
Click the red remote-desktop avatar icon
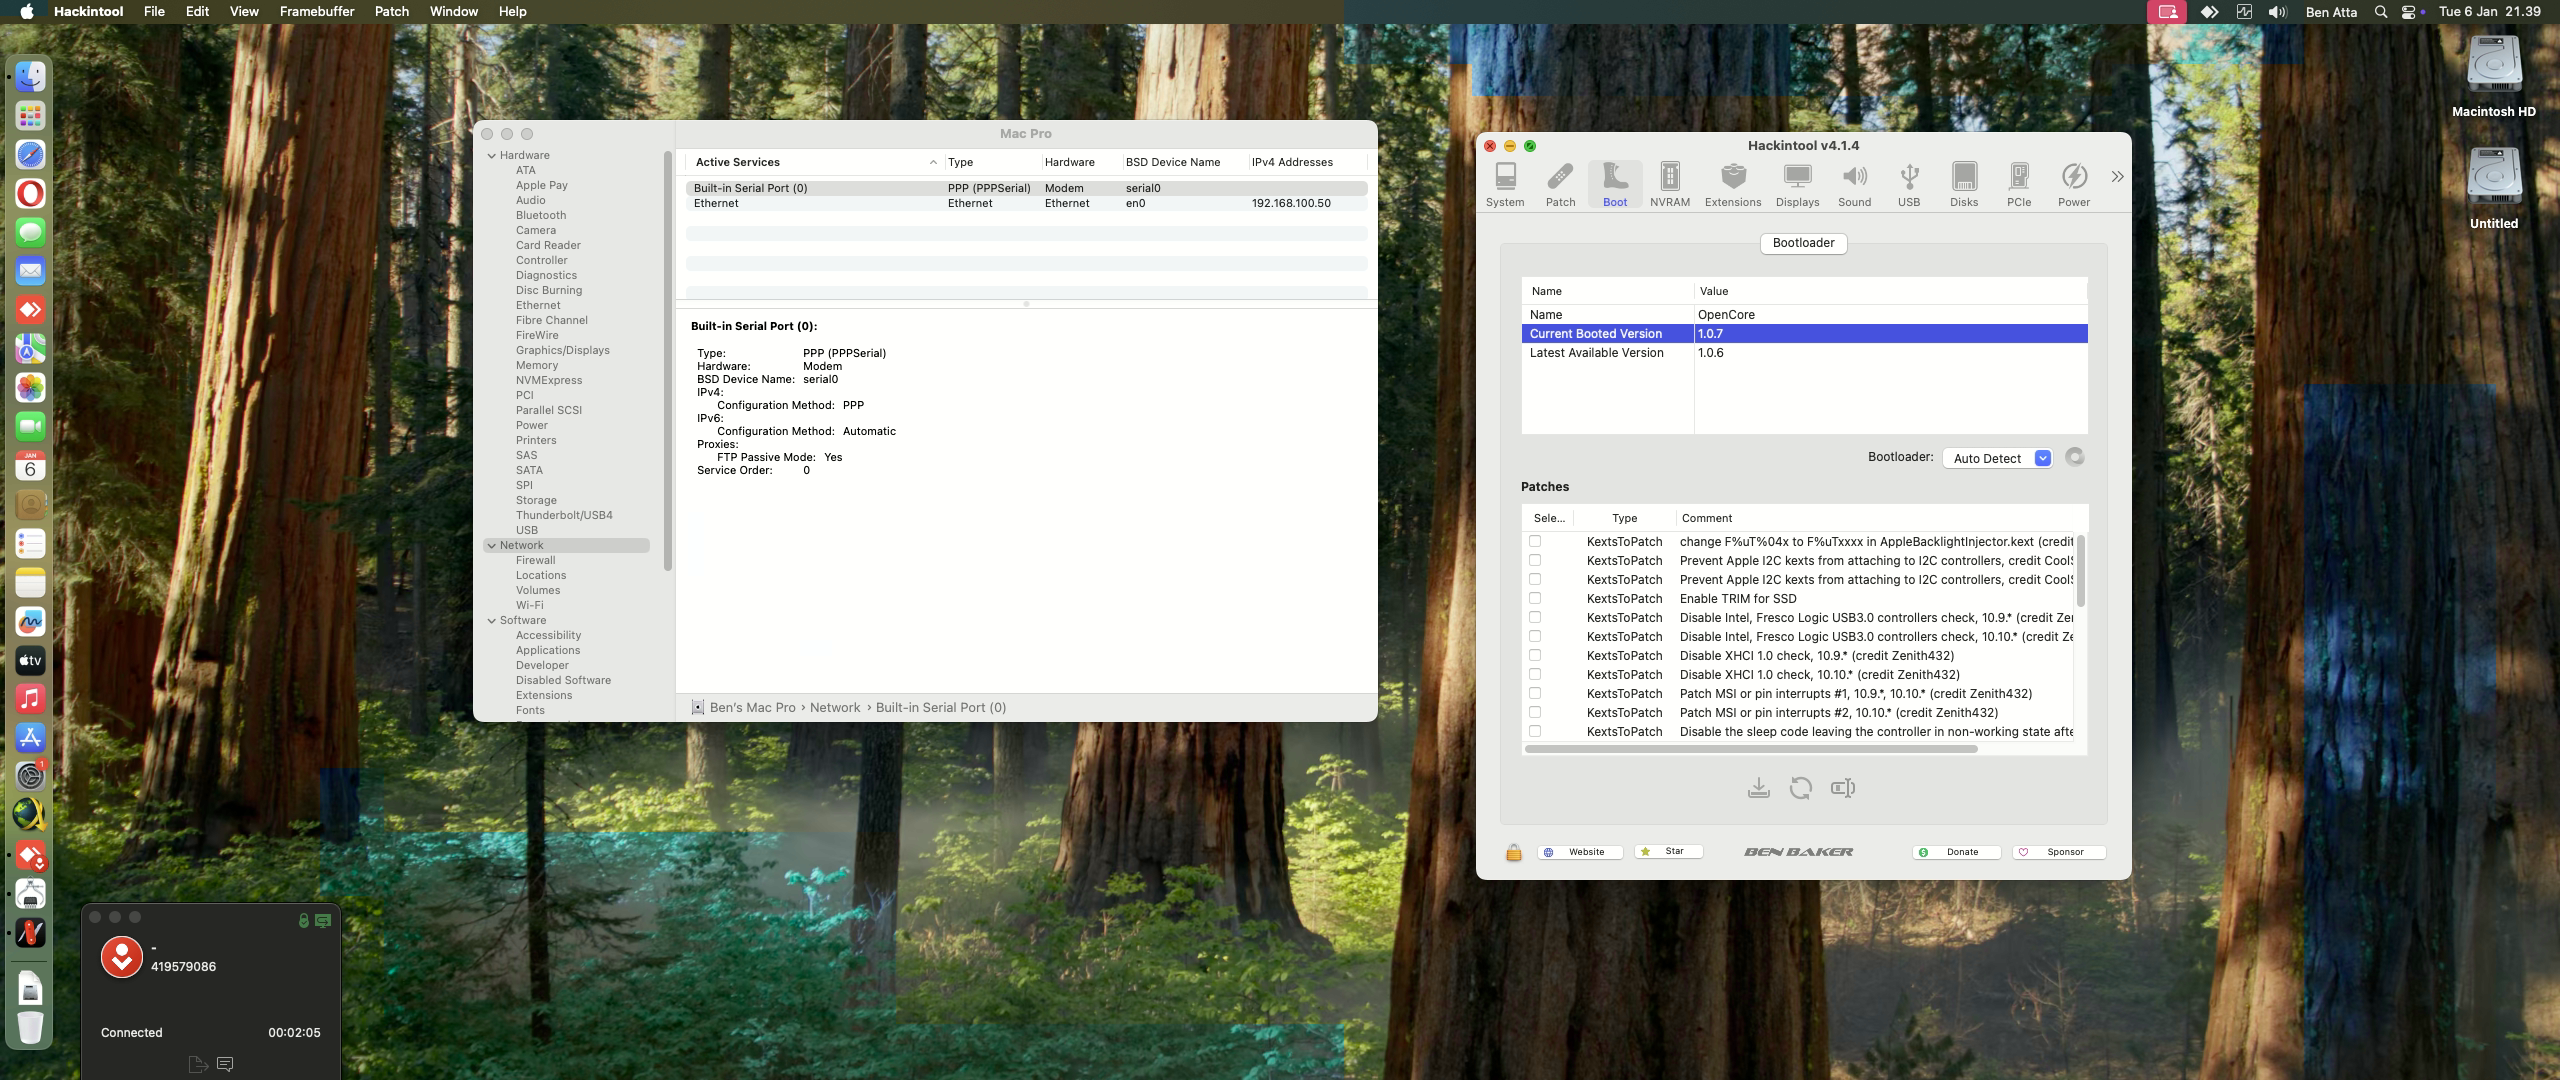(122, 957)
